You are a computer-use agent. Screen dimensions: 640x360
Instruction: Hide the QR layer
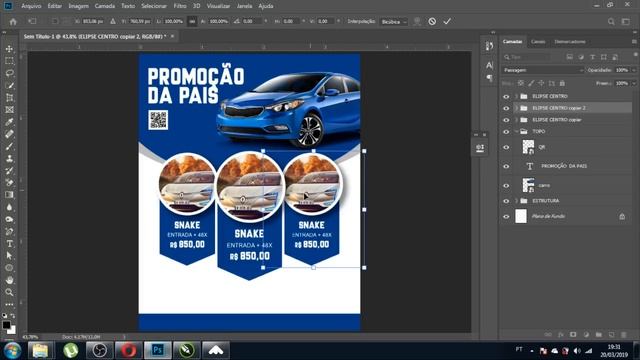(506, 147)
